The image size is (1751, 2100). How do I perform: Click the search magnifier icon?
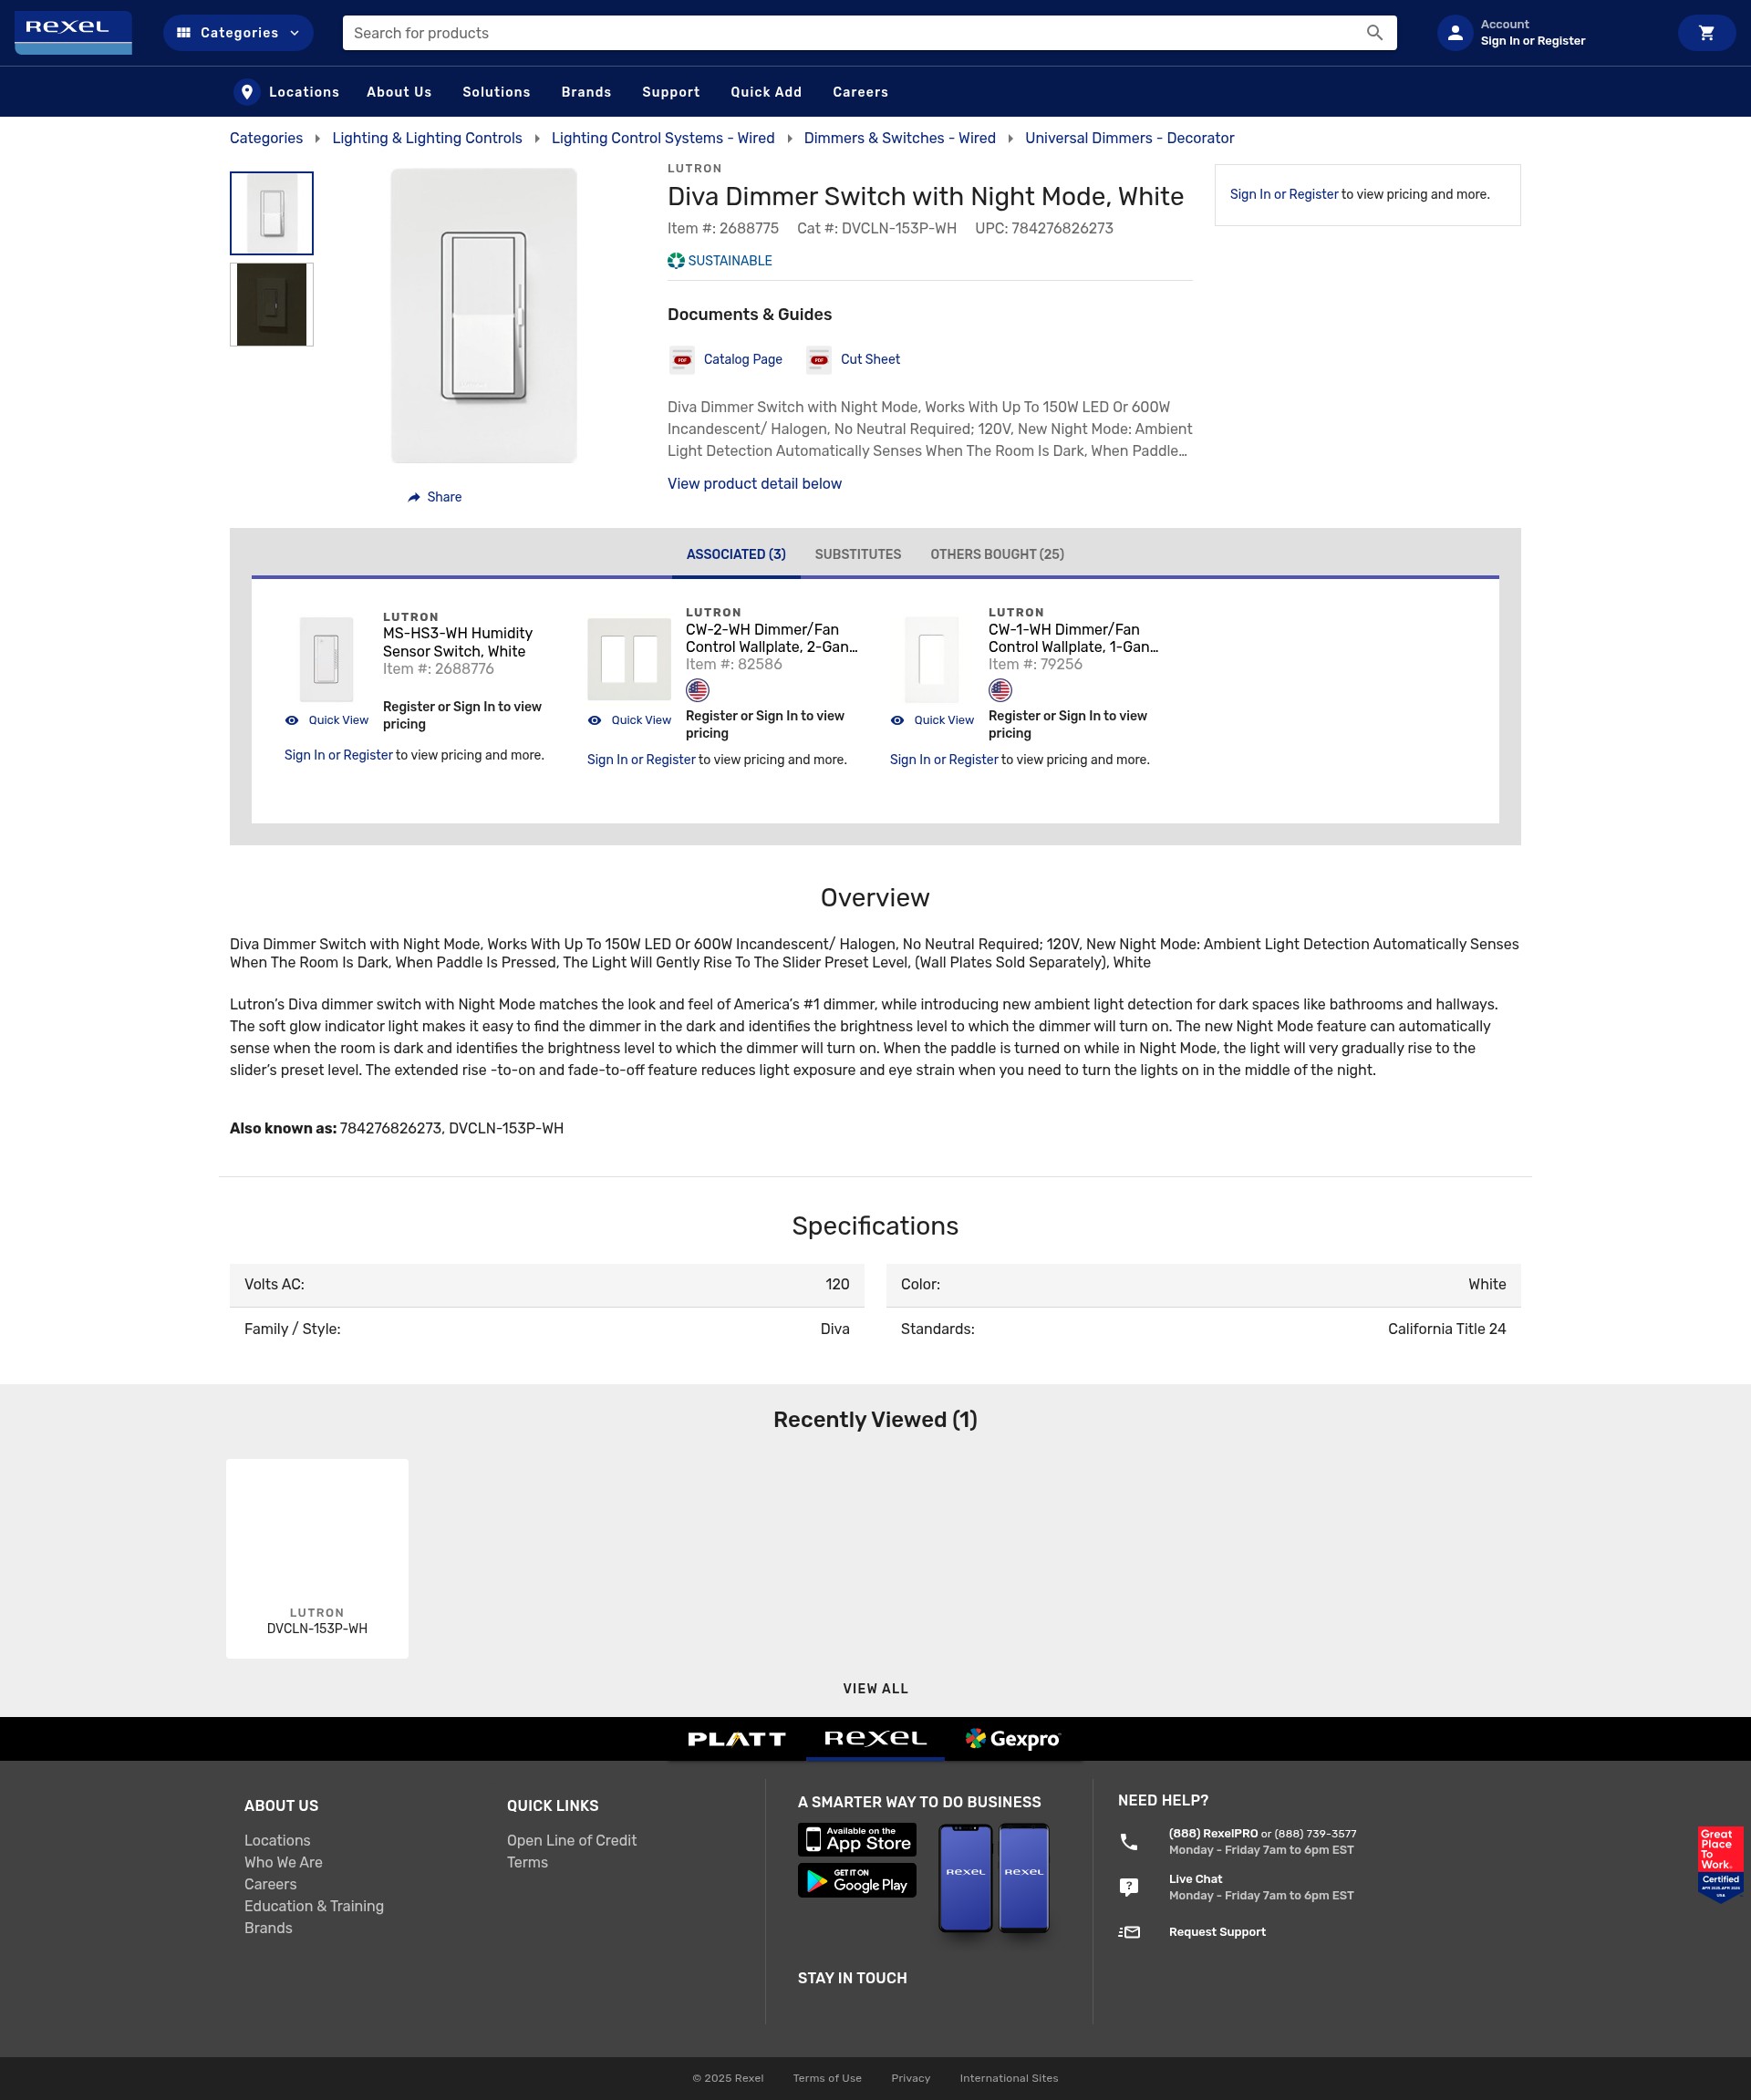coord(1375,33)
